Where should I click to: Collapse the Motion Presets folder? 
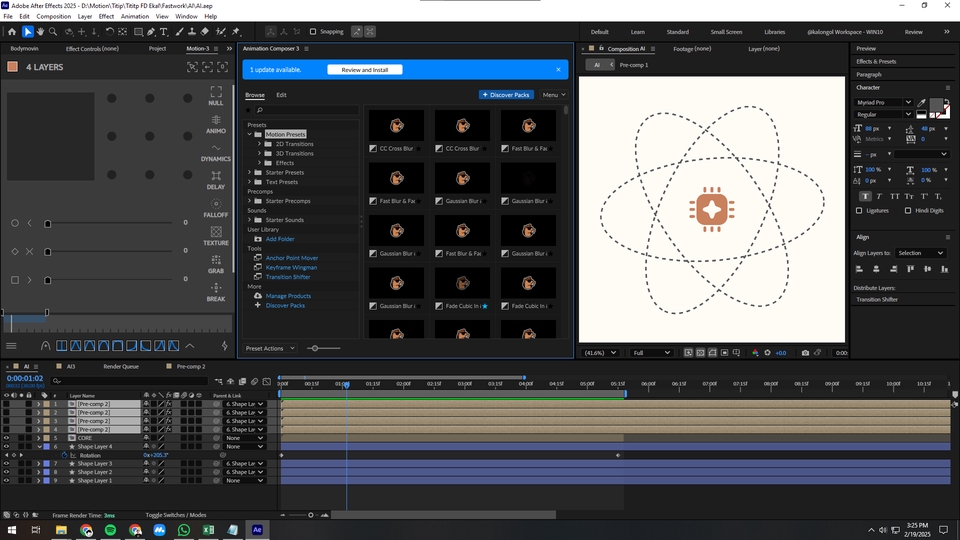click(249, 134)
